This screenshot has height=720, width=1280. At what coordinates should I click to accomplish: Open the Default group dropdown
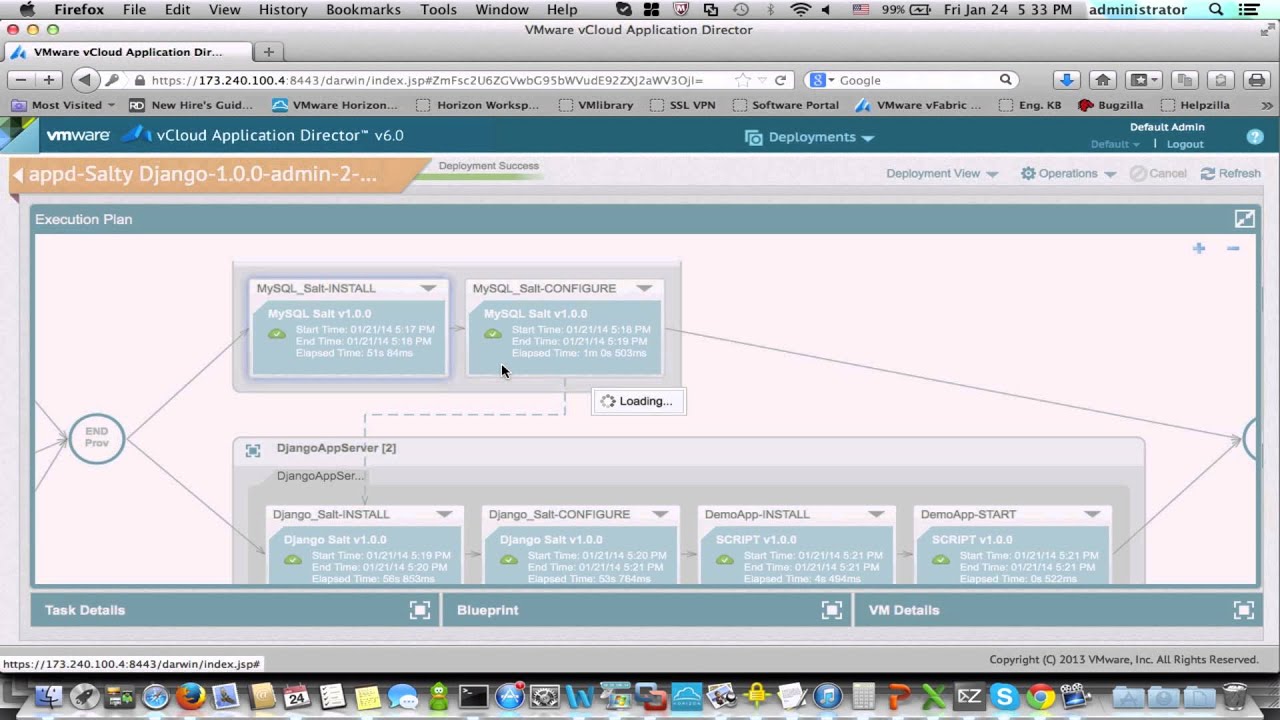click(x=1114, y=144)
